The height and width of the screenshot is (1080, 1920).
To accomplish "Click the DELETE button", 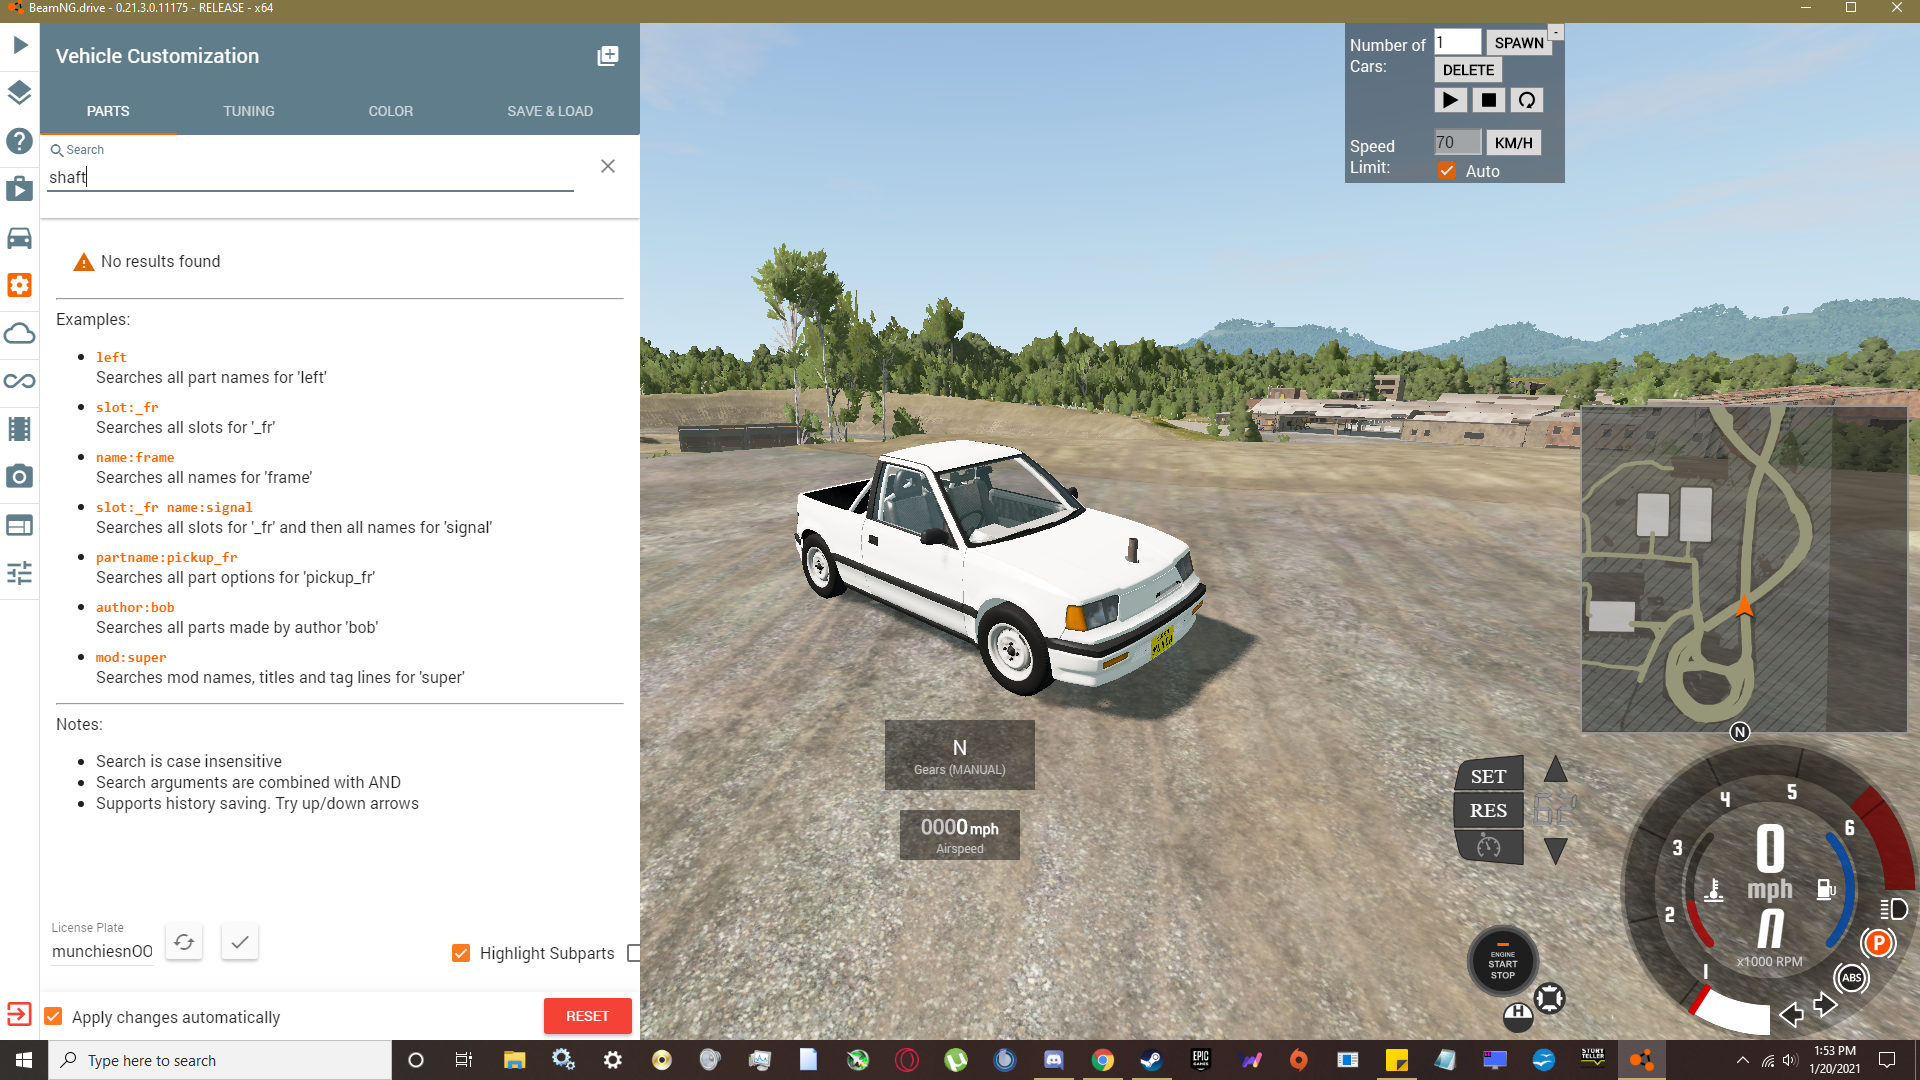I will tap(1468, 70).
